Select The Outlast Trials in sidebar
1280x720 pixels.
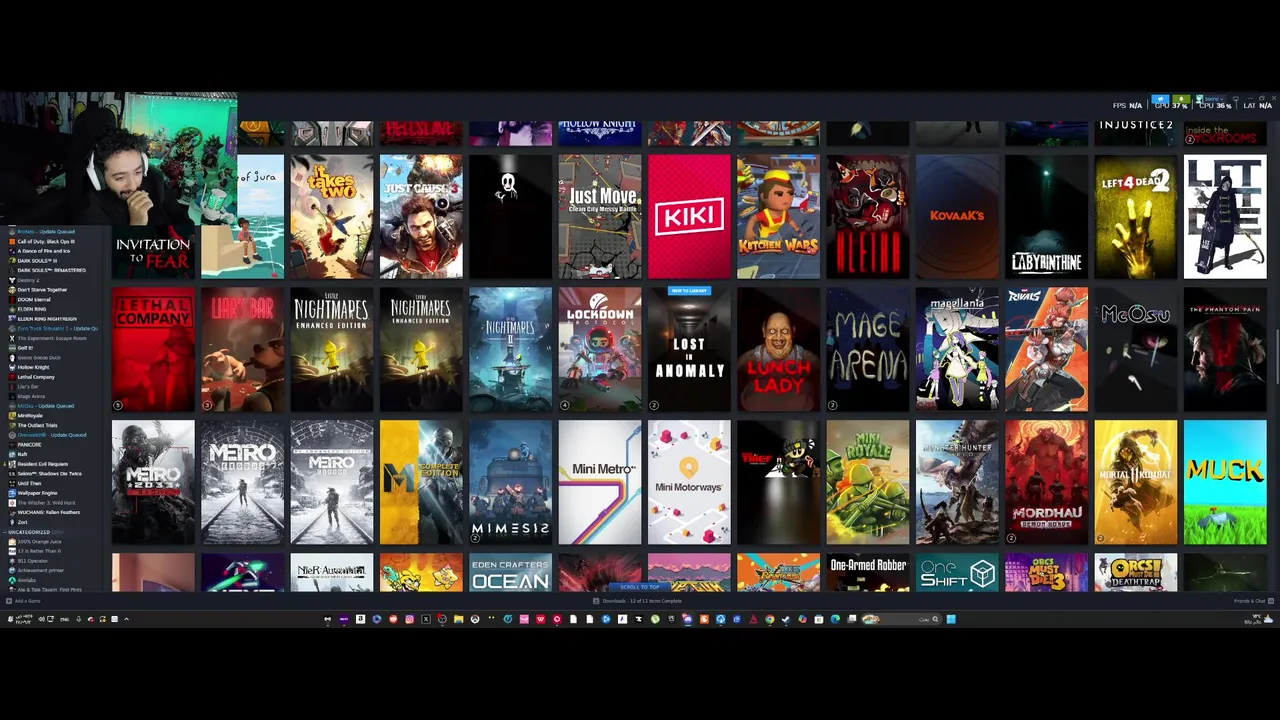34,425
